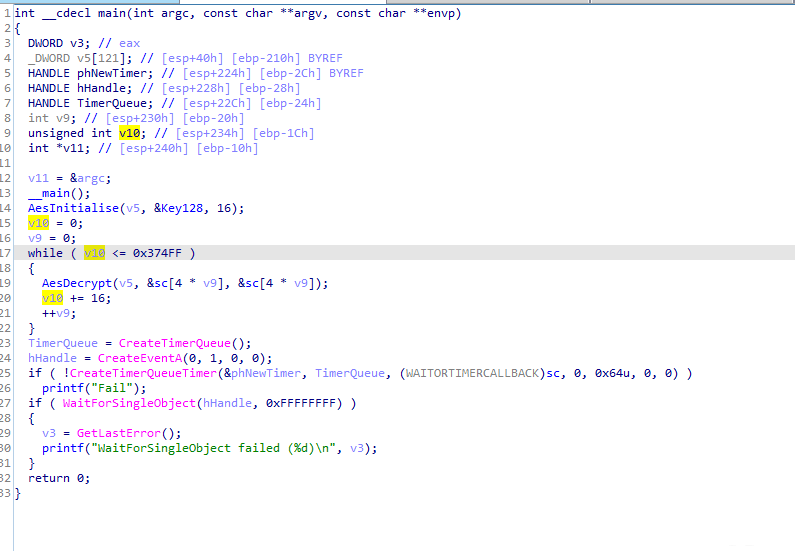Click the [esp+234h] comment on v10

[210, 133]
